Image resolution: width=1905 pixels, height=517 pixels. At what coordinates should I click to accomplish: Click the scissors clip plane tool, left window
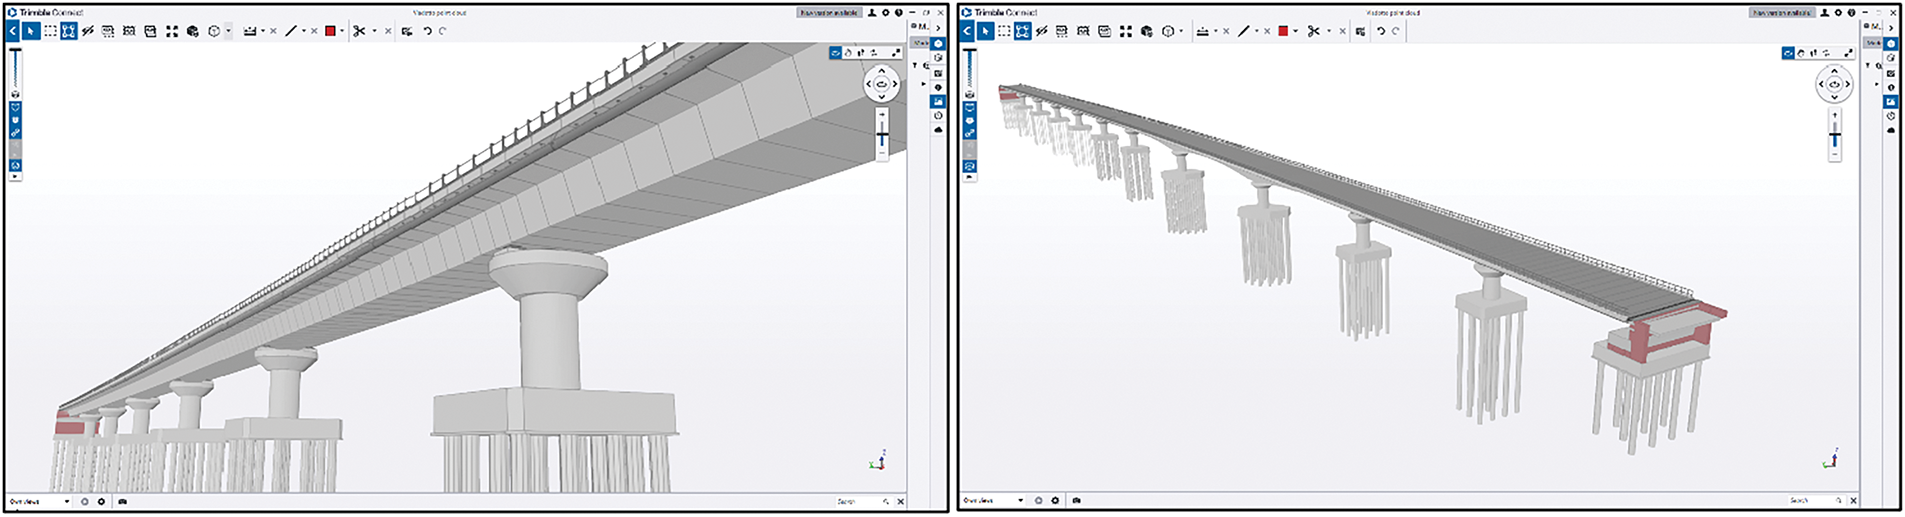pyautogui.click(x=359, y=31)
